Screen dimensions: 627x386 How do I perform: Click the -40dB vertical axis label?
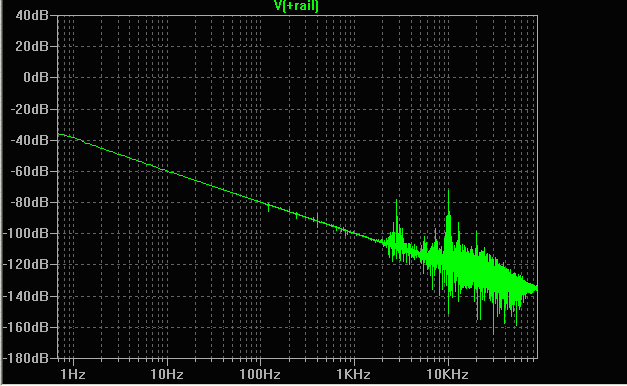click(x=29, y=140)
